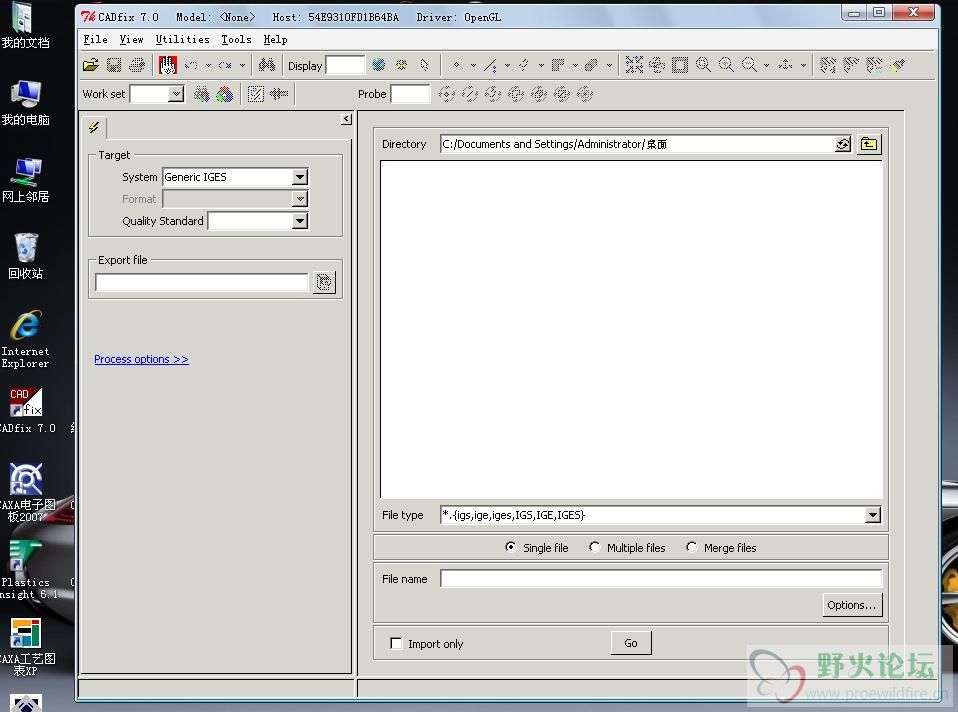This screenshot has width=958, height=712.
Task: Click the Go button
Action: click(x=631, y=643)
